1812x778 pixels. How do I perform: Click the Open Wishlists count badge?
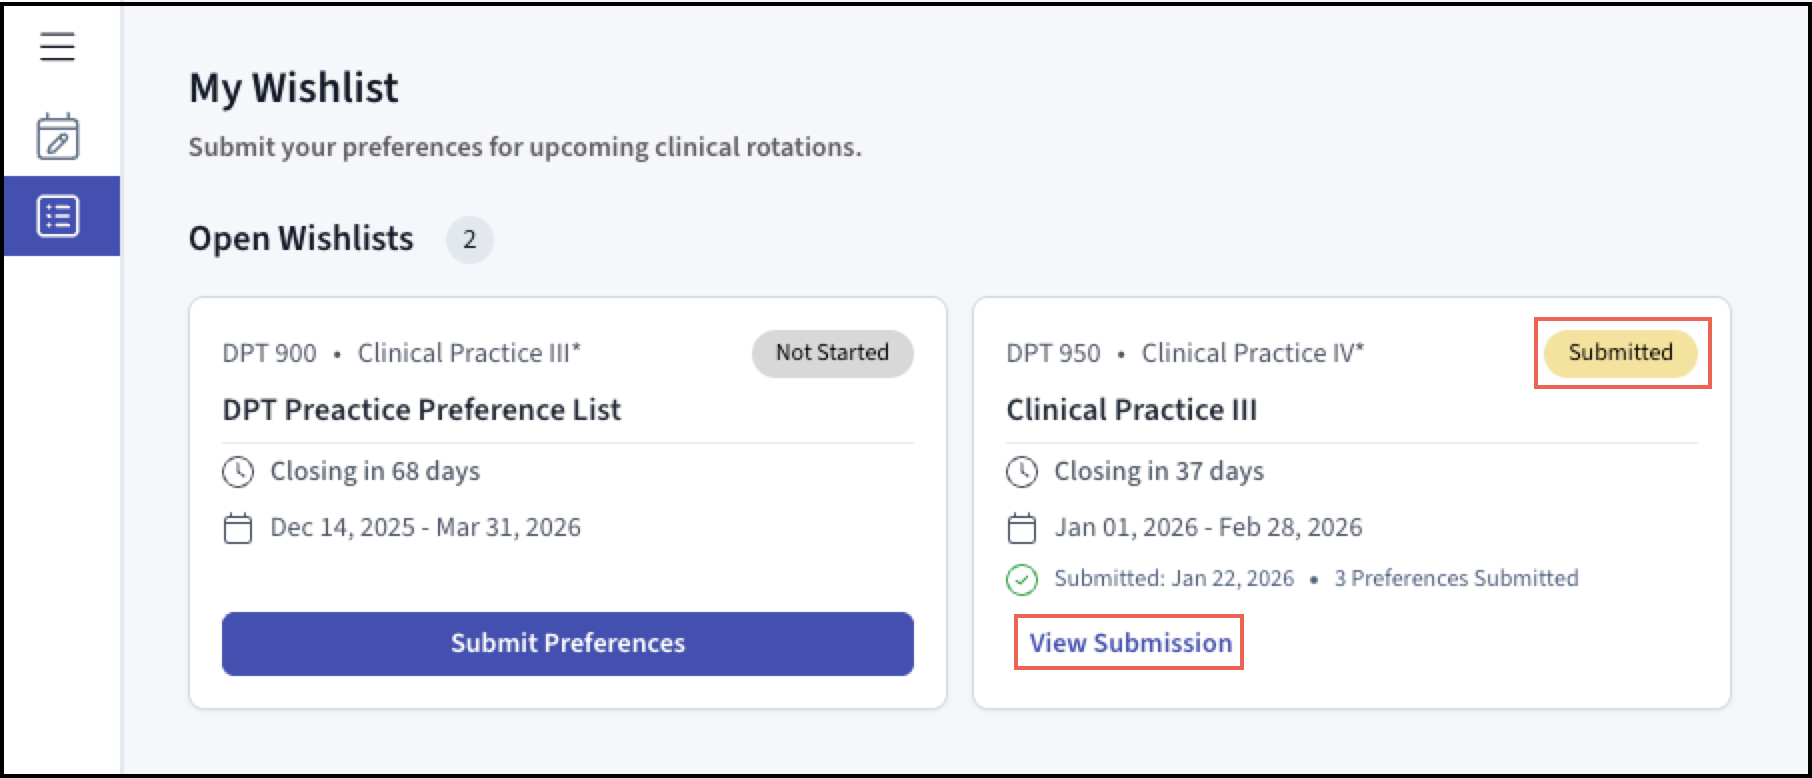(x=469, y=240)
